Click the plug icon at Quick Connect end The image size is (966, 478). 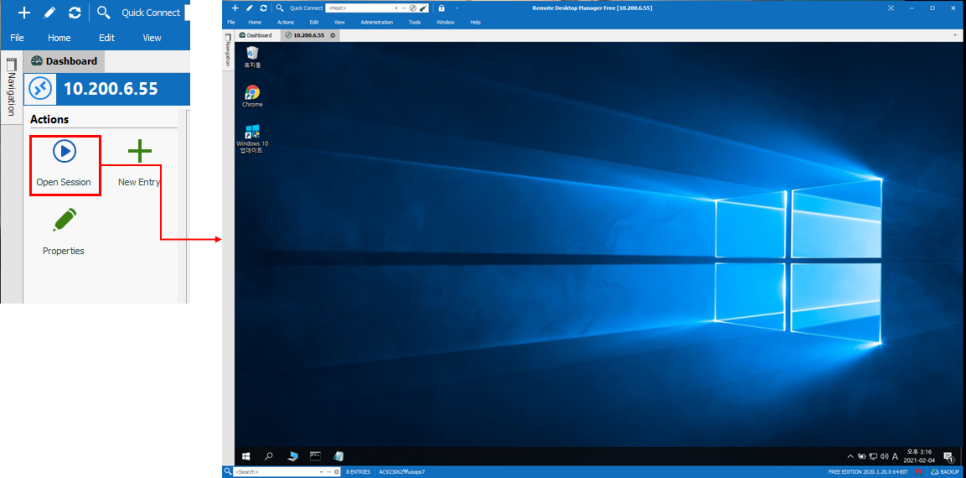click(x=423, y=8)
